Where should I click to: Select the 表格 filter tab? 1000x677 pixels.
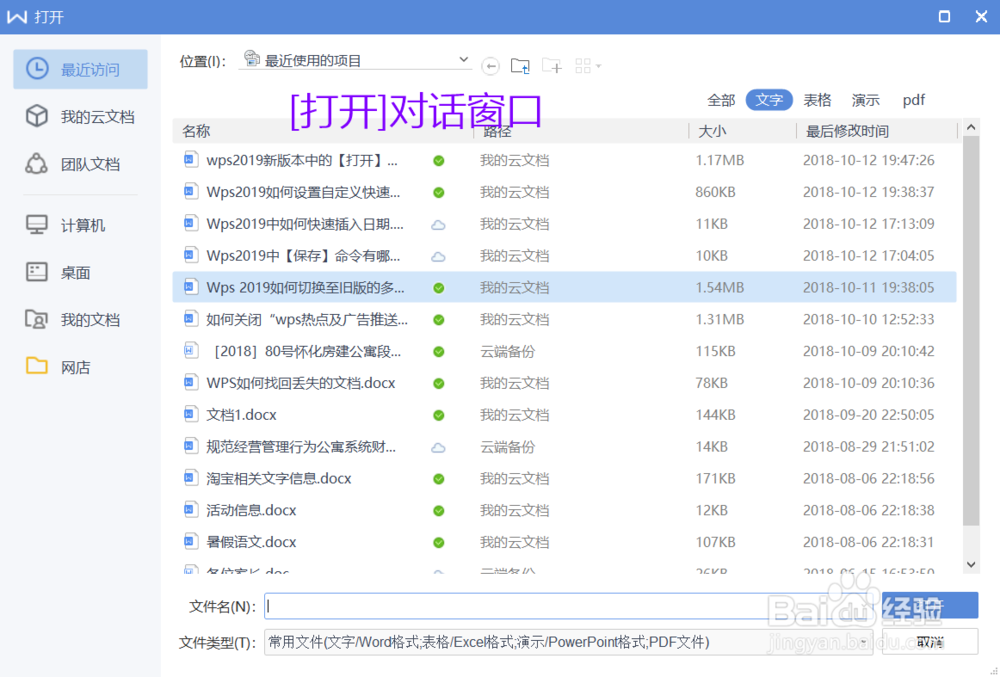[x=817, y=100]
